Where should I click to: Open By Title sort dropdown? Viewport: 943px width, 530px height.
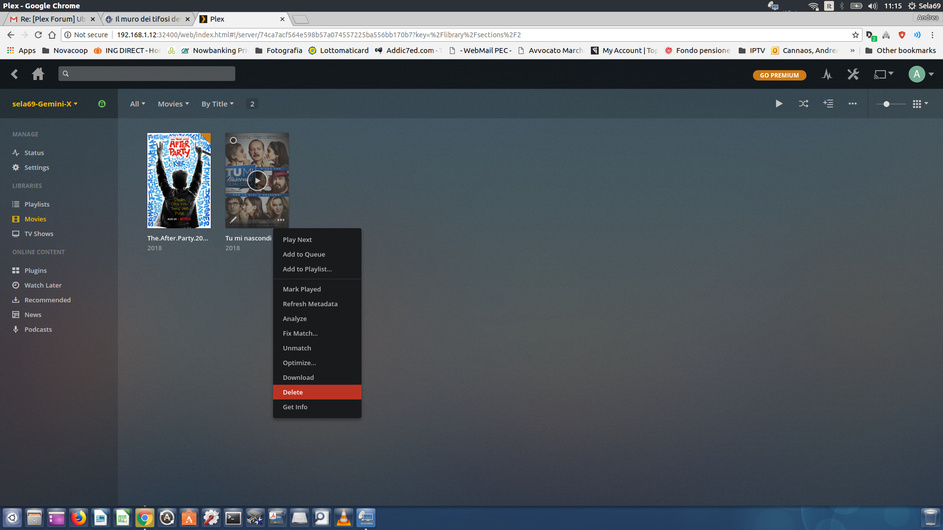click(217, 104)
